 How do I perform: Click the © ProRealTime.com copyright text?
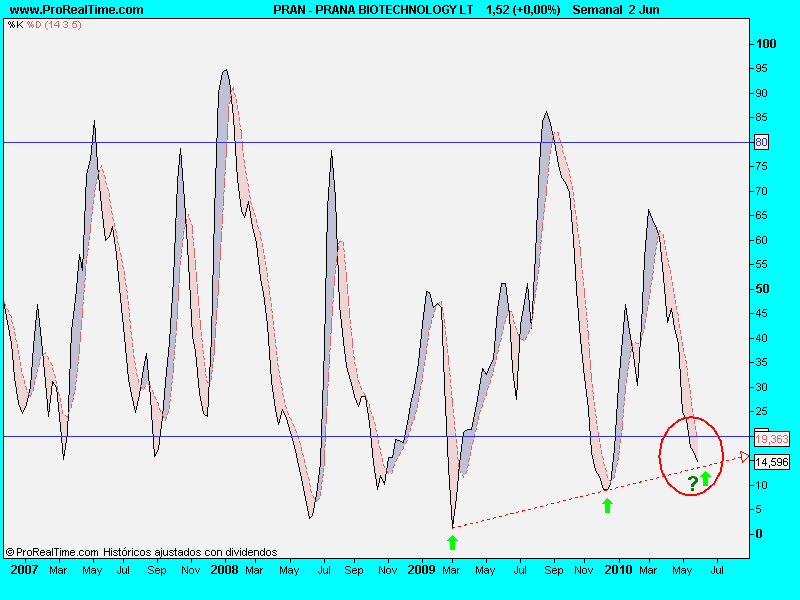pyautogui.click(x=52, y=552)
